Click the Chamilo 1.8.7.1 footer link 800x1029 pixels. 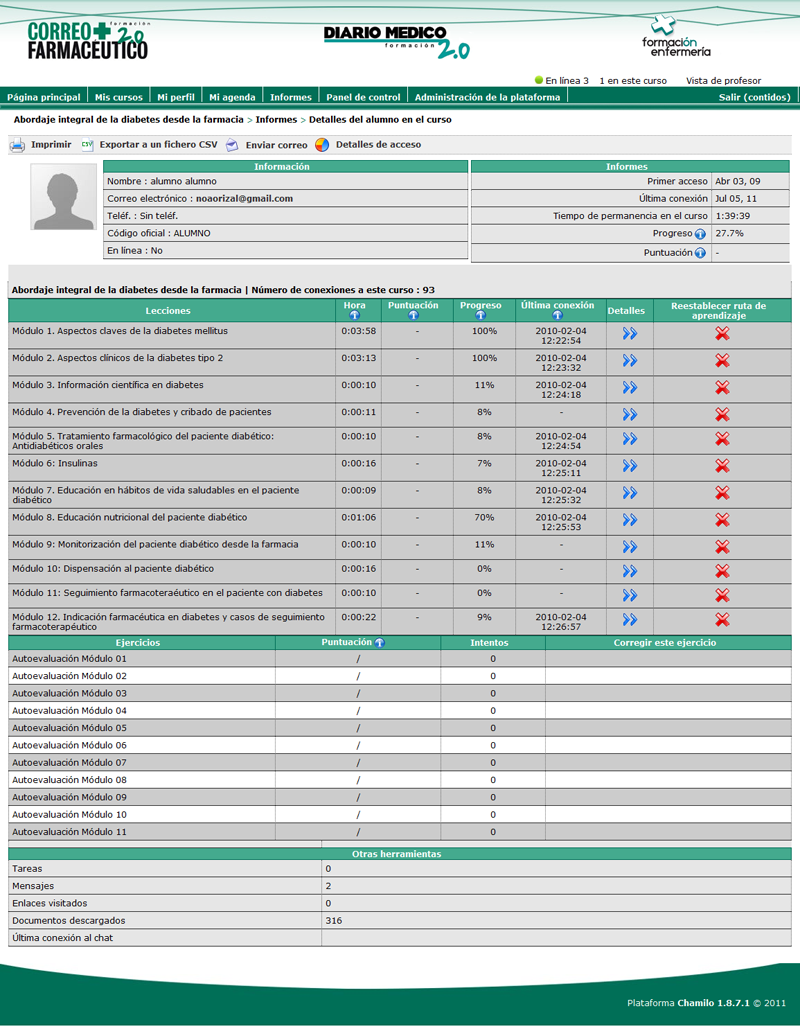[x=713, y=1003]
